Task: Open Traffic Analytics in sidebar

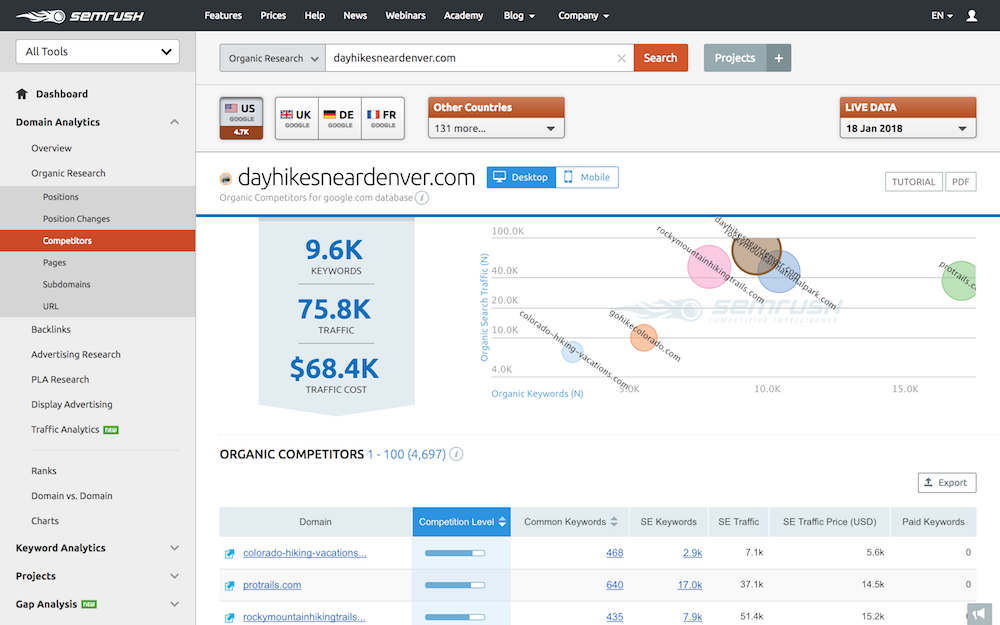Action: (65, 430)
